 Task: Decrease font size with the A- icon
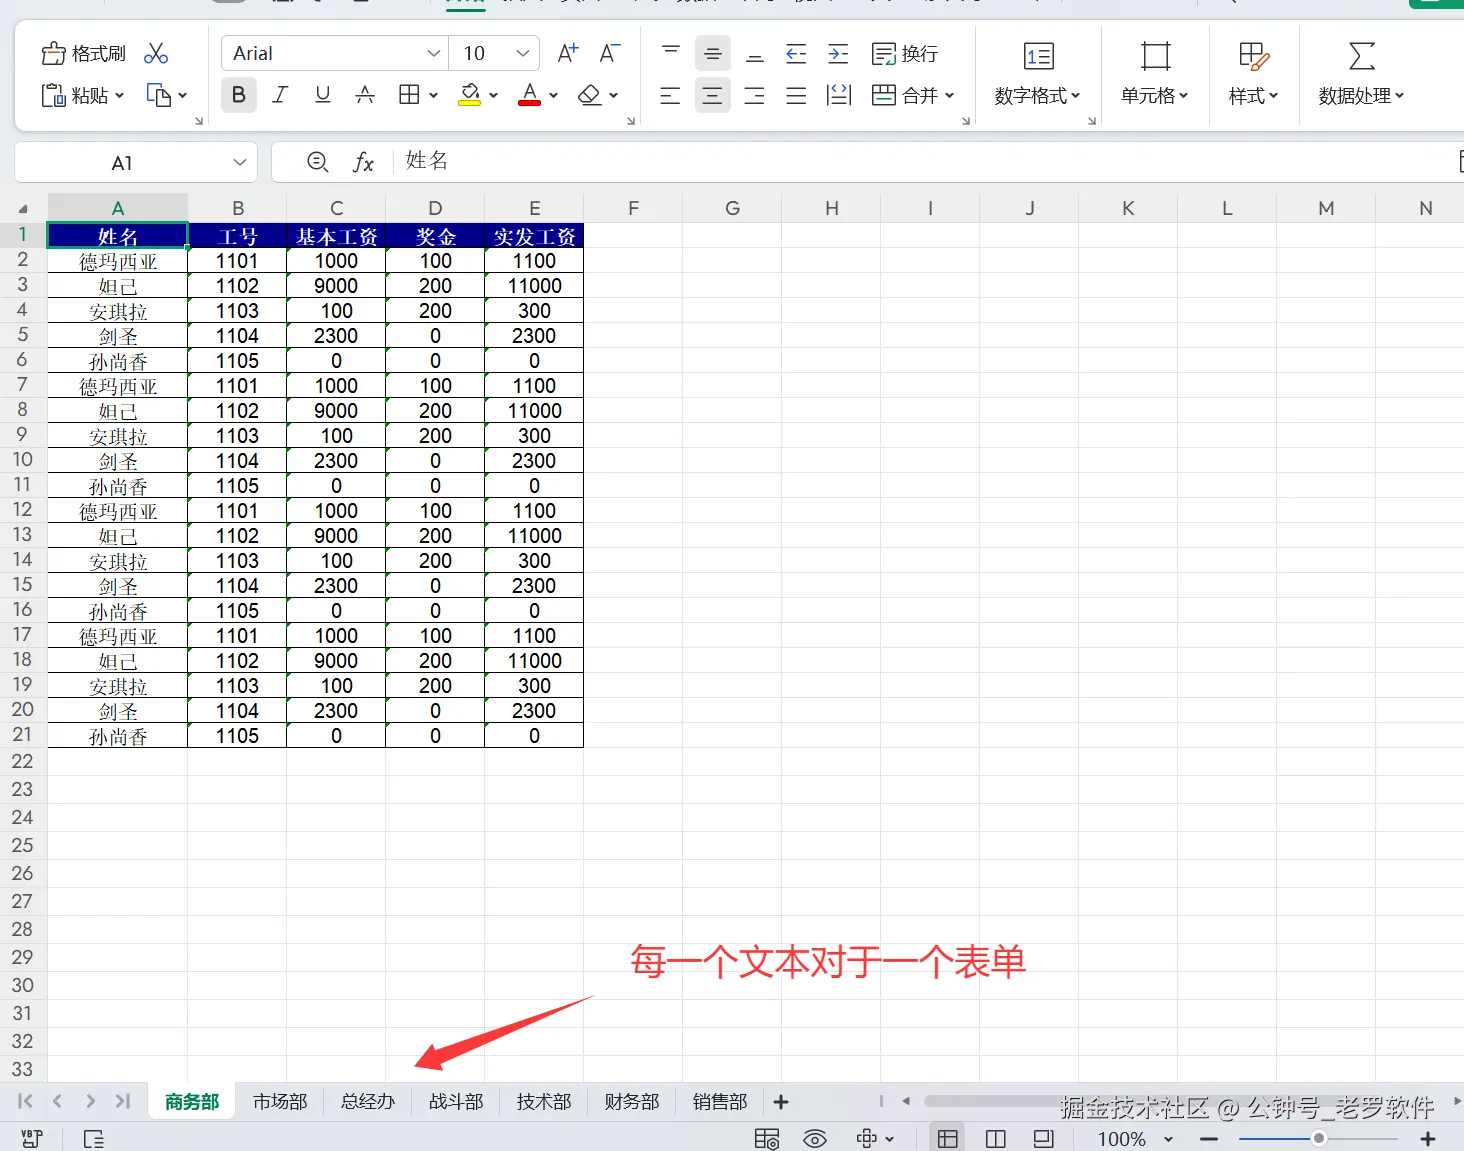pyautogui.click(x=609, y=54)
